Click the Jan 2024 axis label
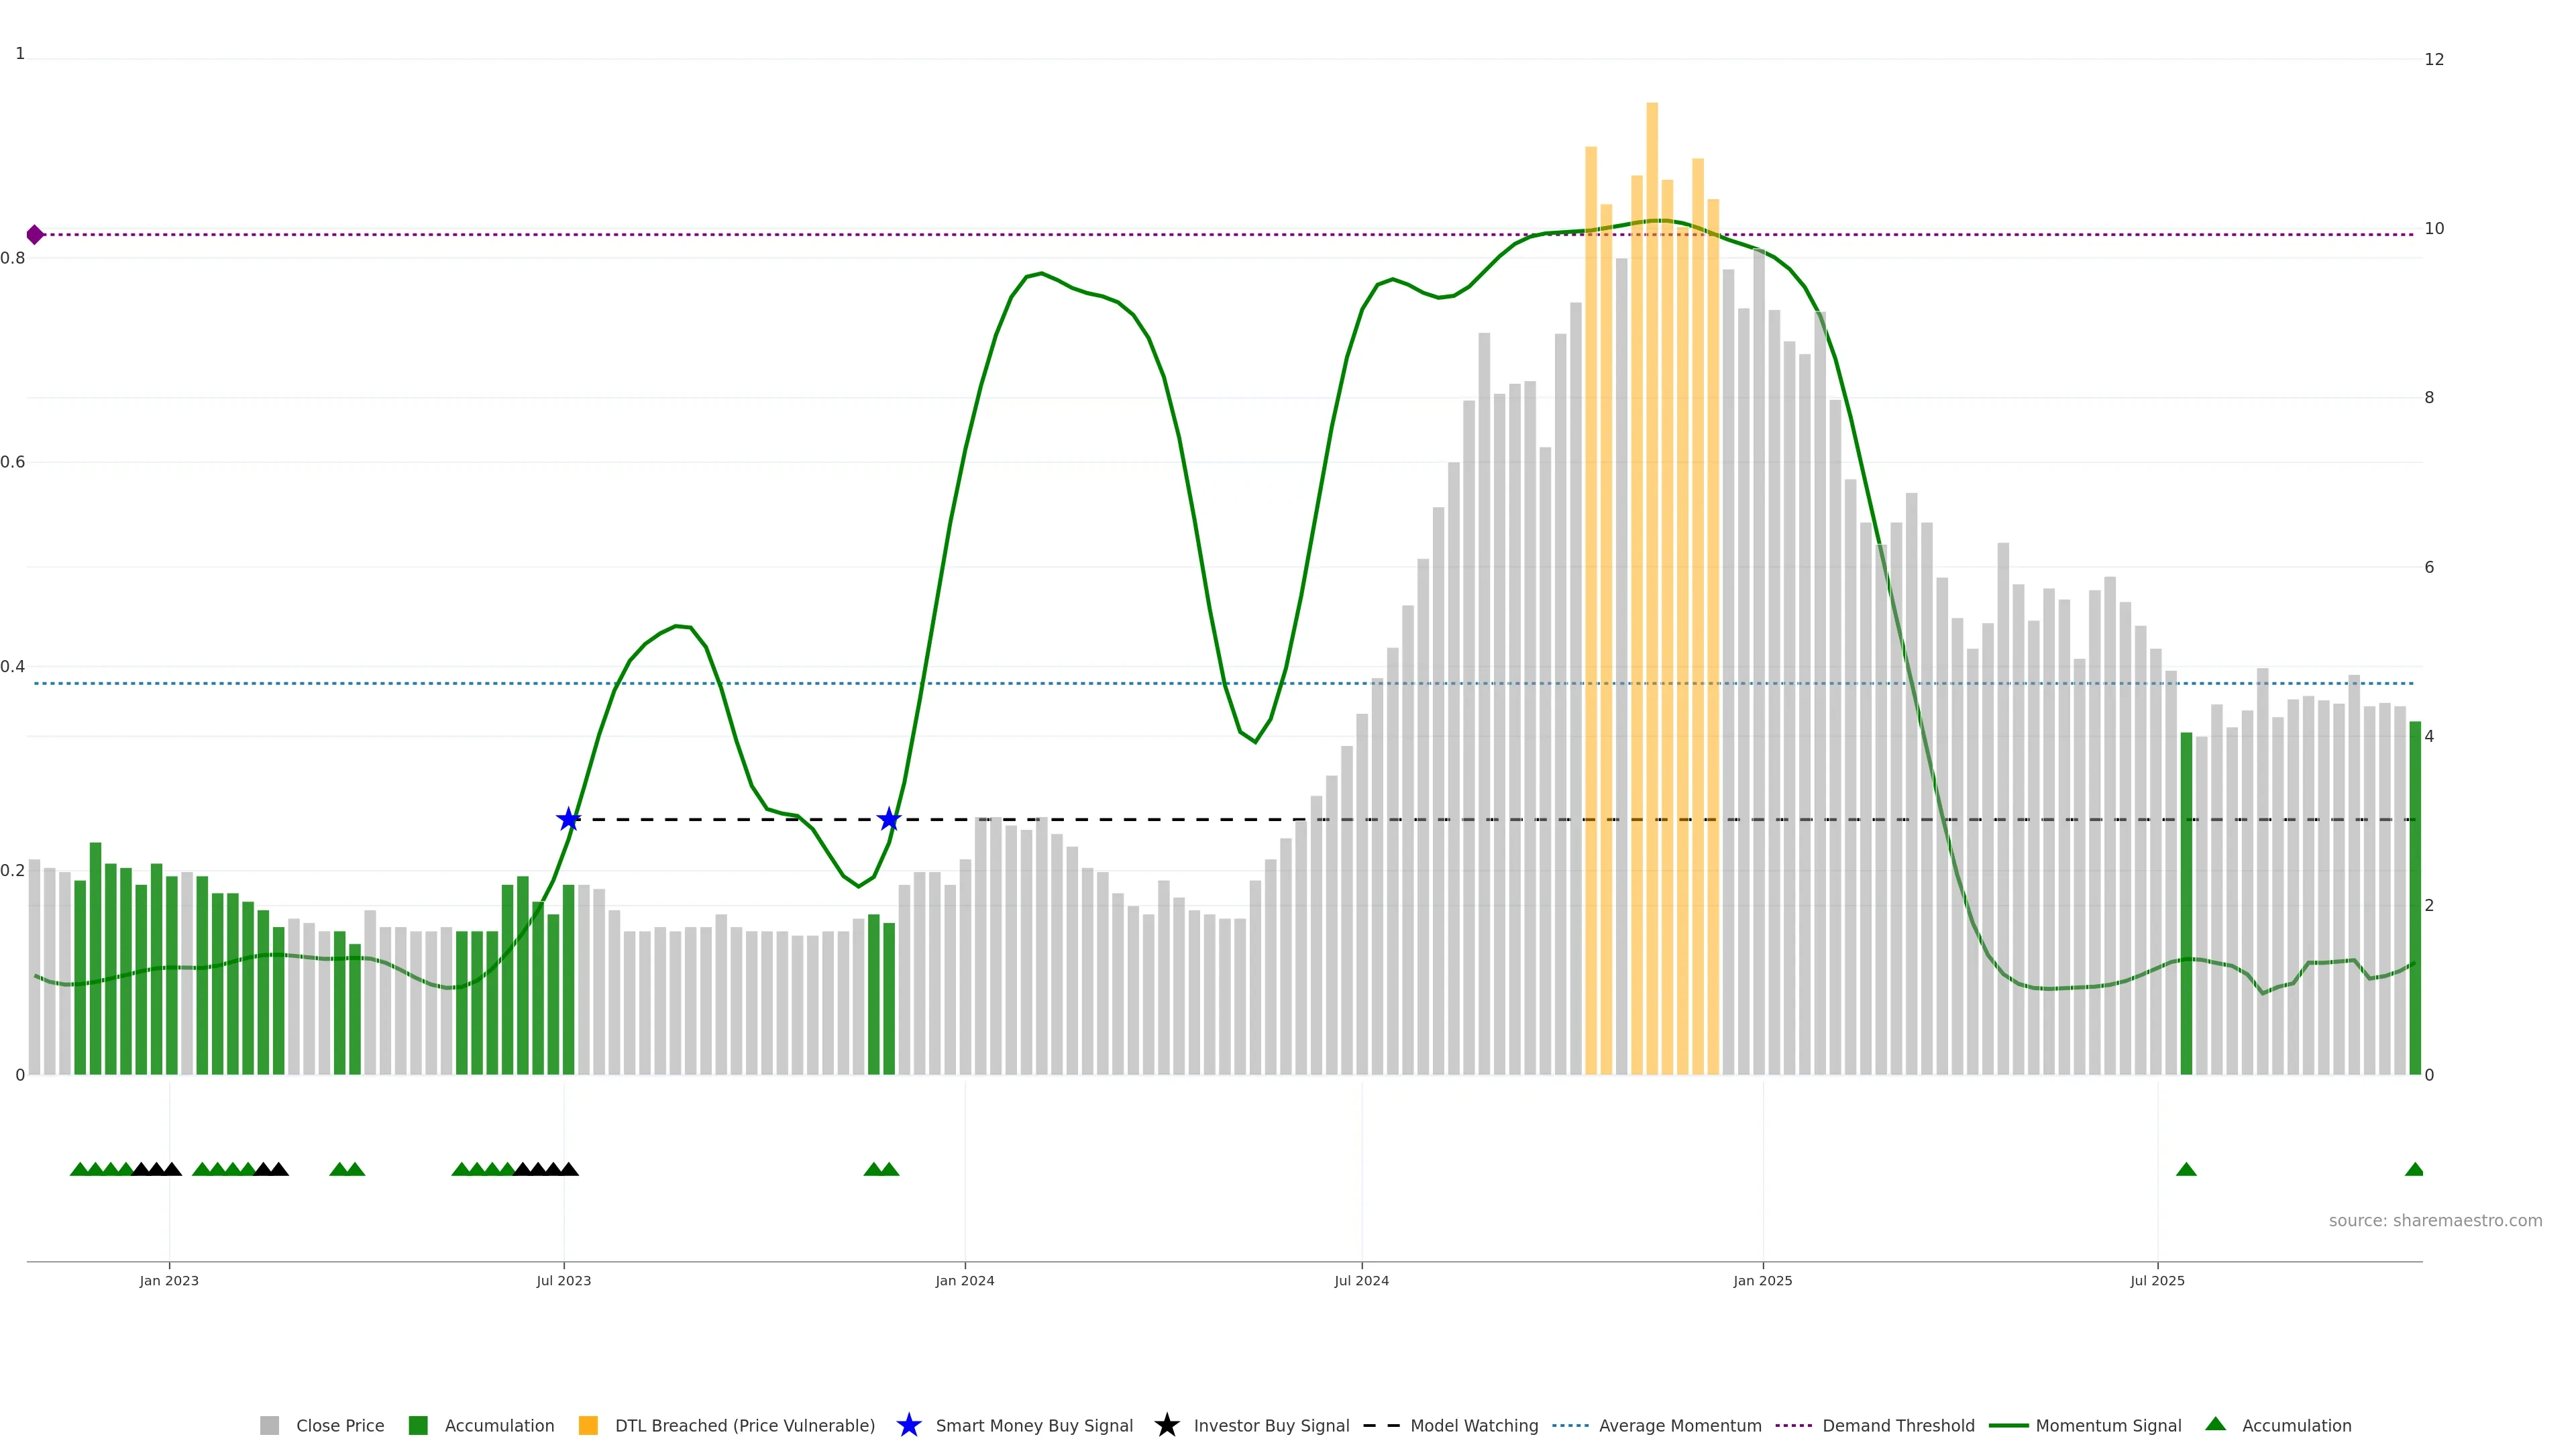Viewport: 2576px width, 1449px height. click(x=964, y=1280)
